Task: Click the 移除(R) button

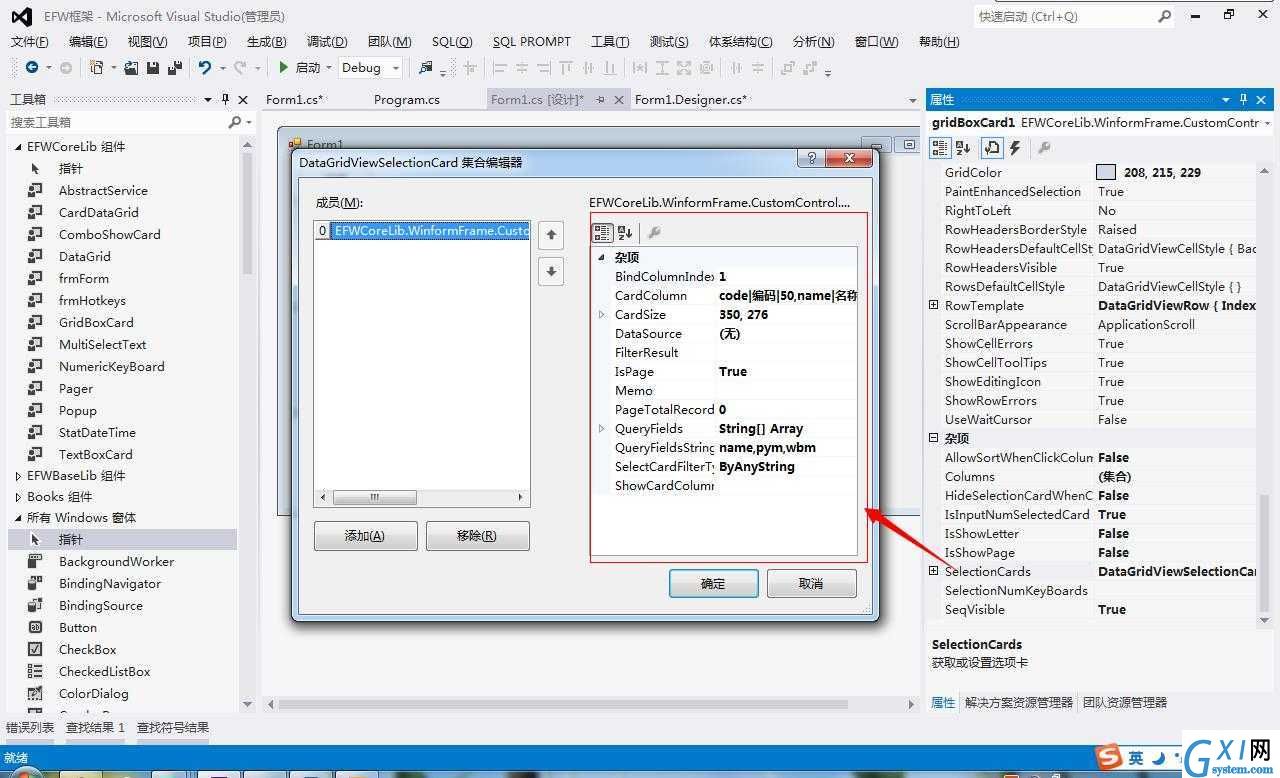Action: [x=477, y=536]
